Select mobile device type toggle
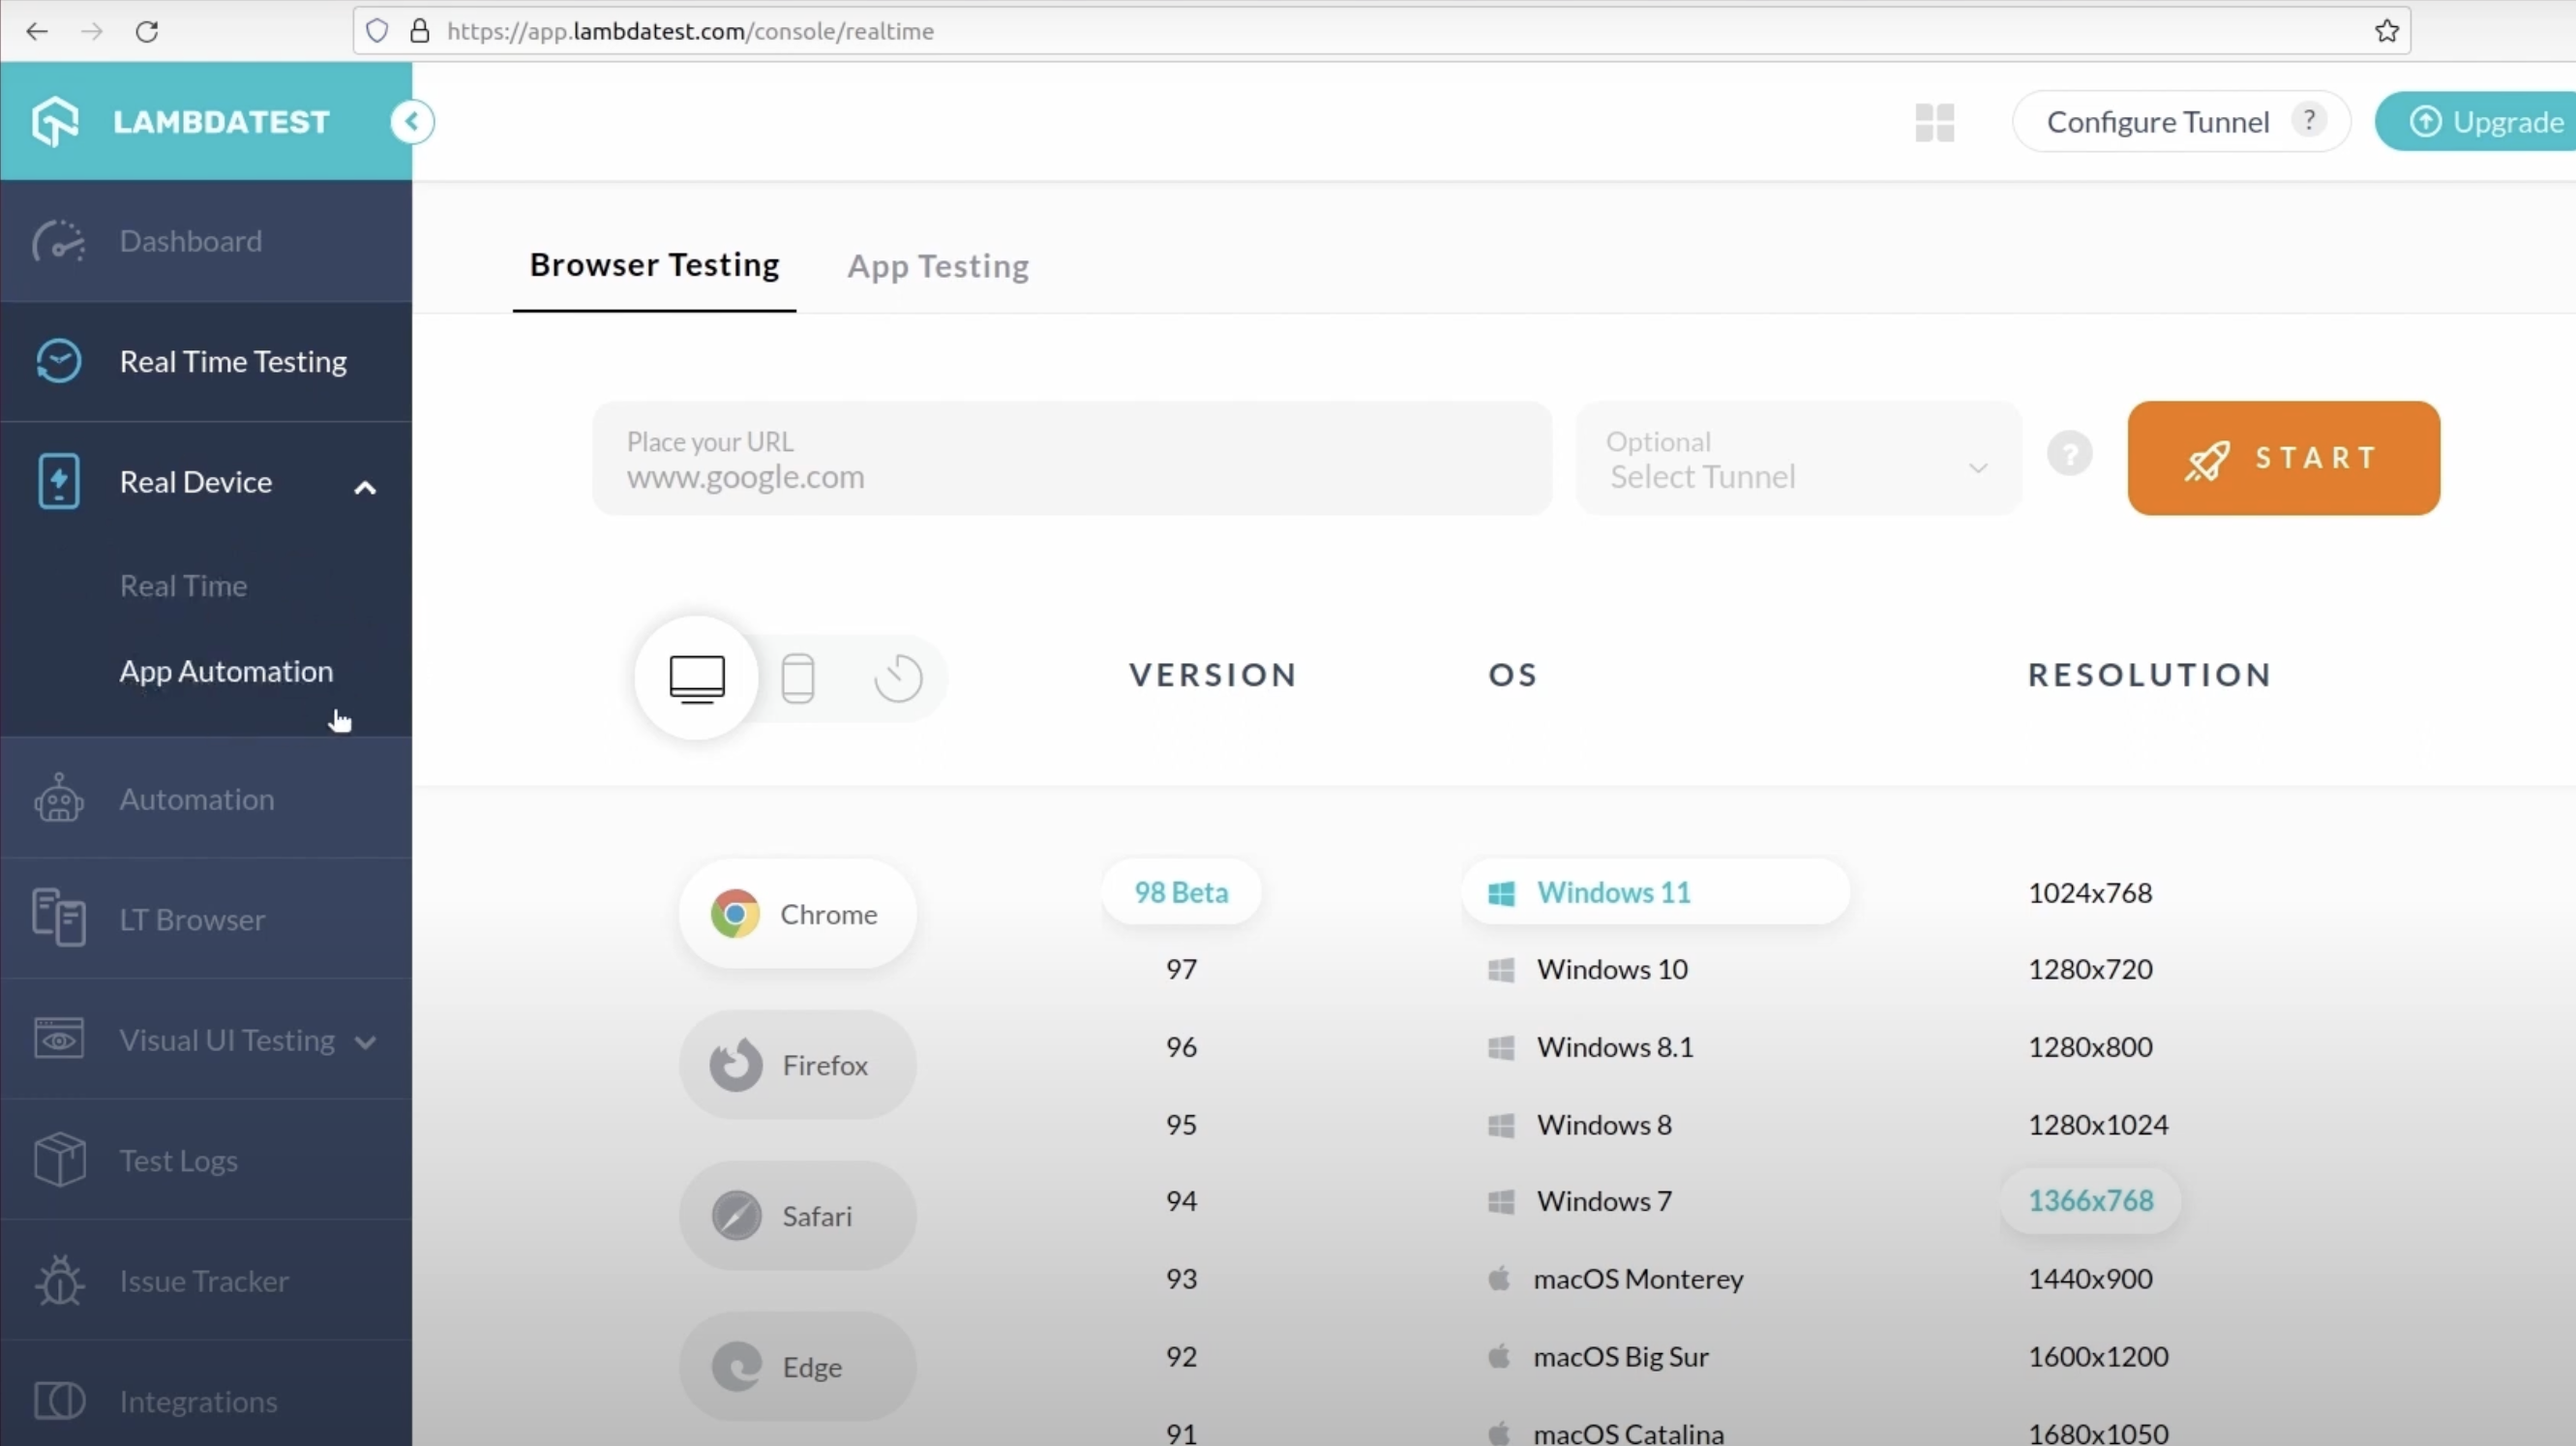Screen dimensions: 2576x1446 click(x=798, y=678)
